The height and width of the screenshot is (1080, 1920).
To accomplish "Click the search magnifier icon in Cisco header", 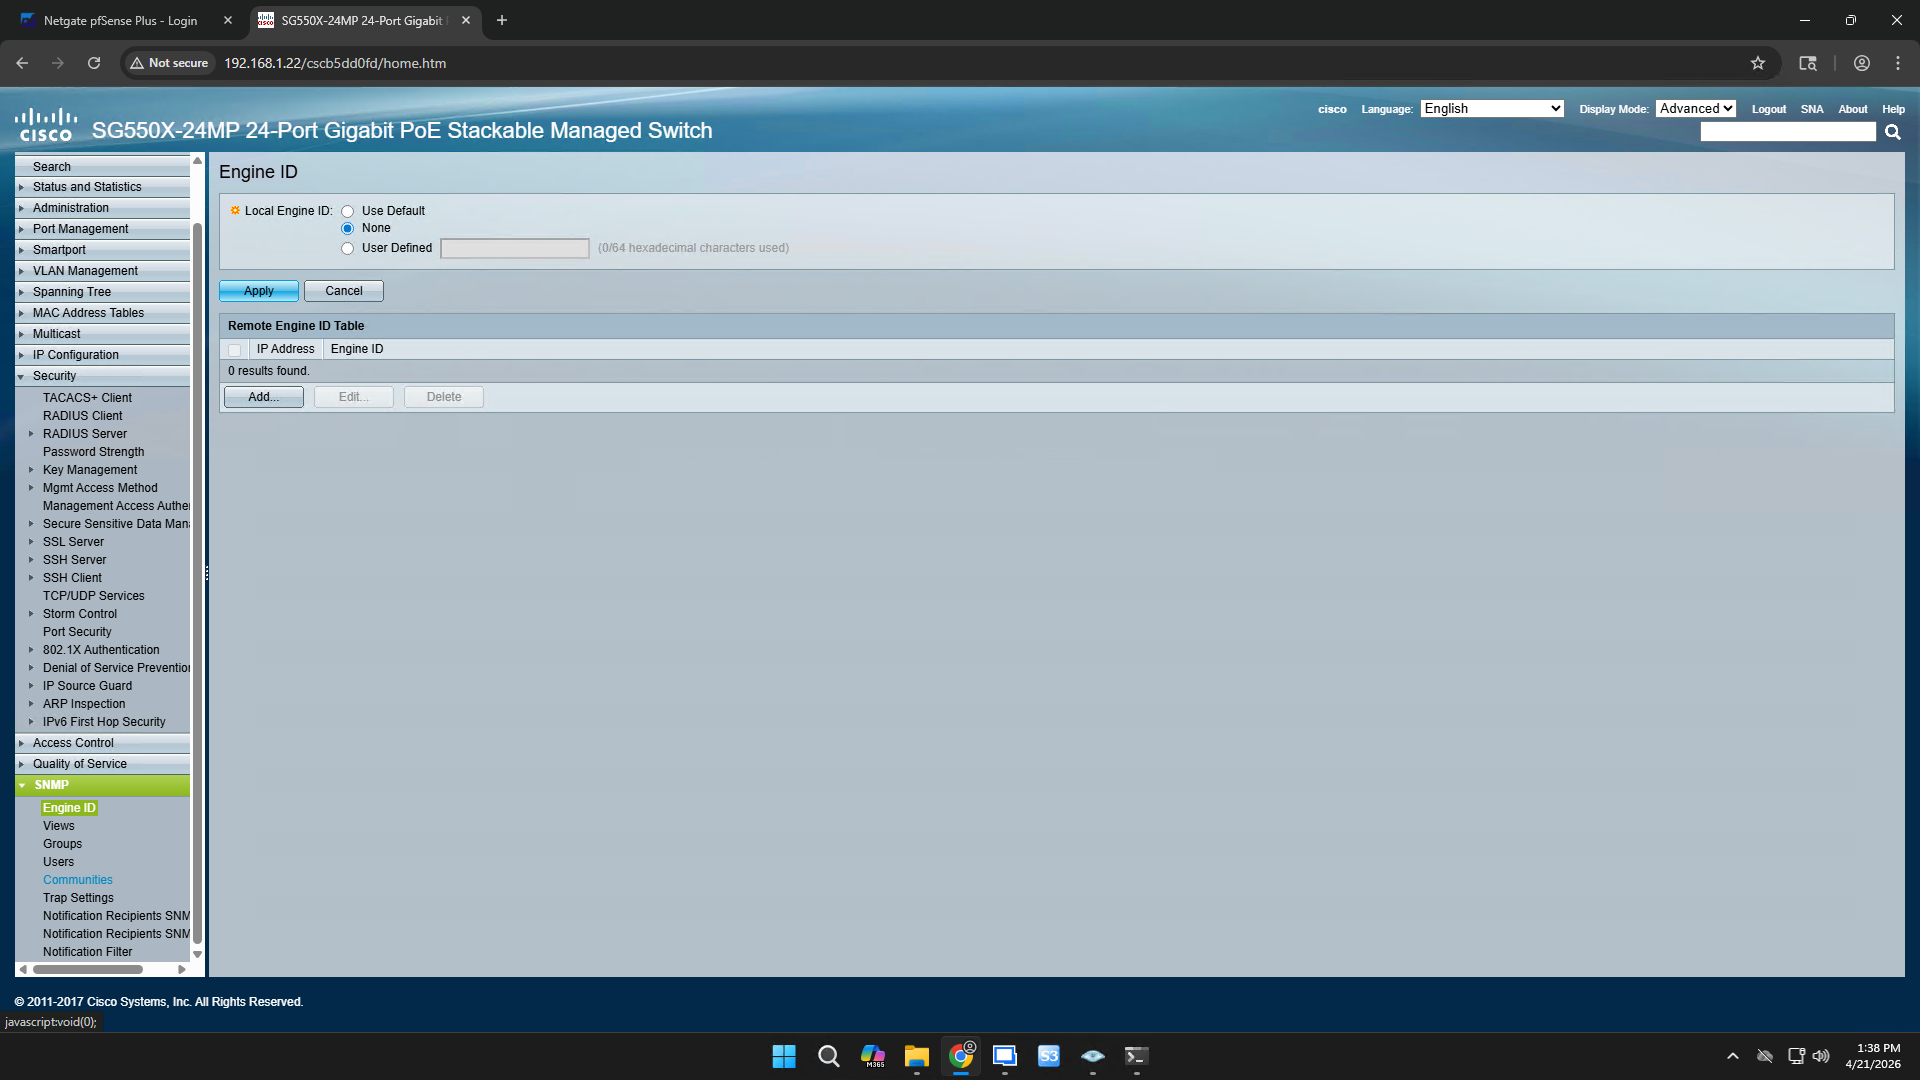I will (x=1892, y=132).
